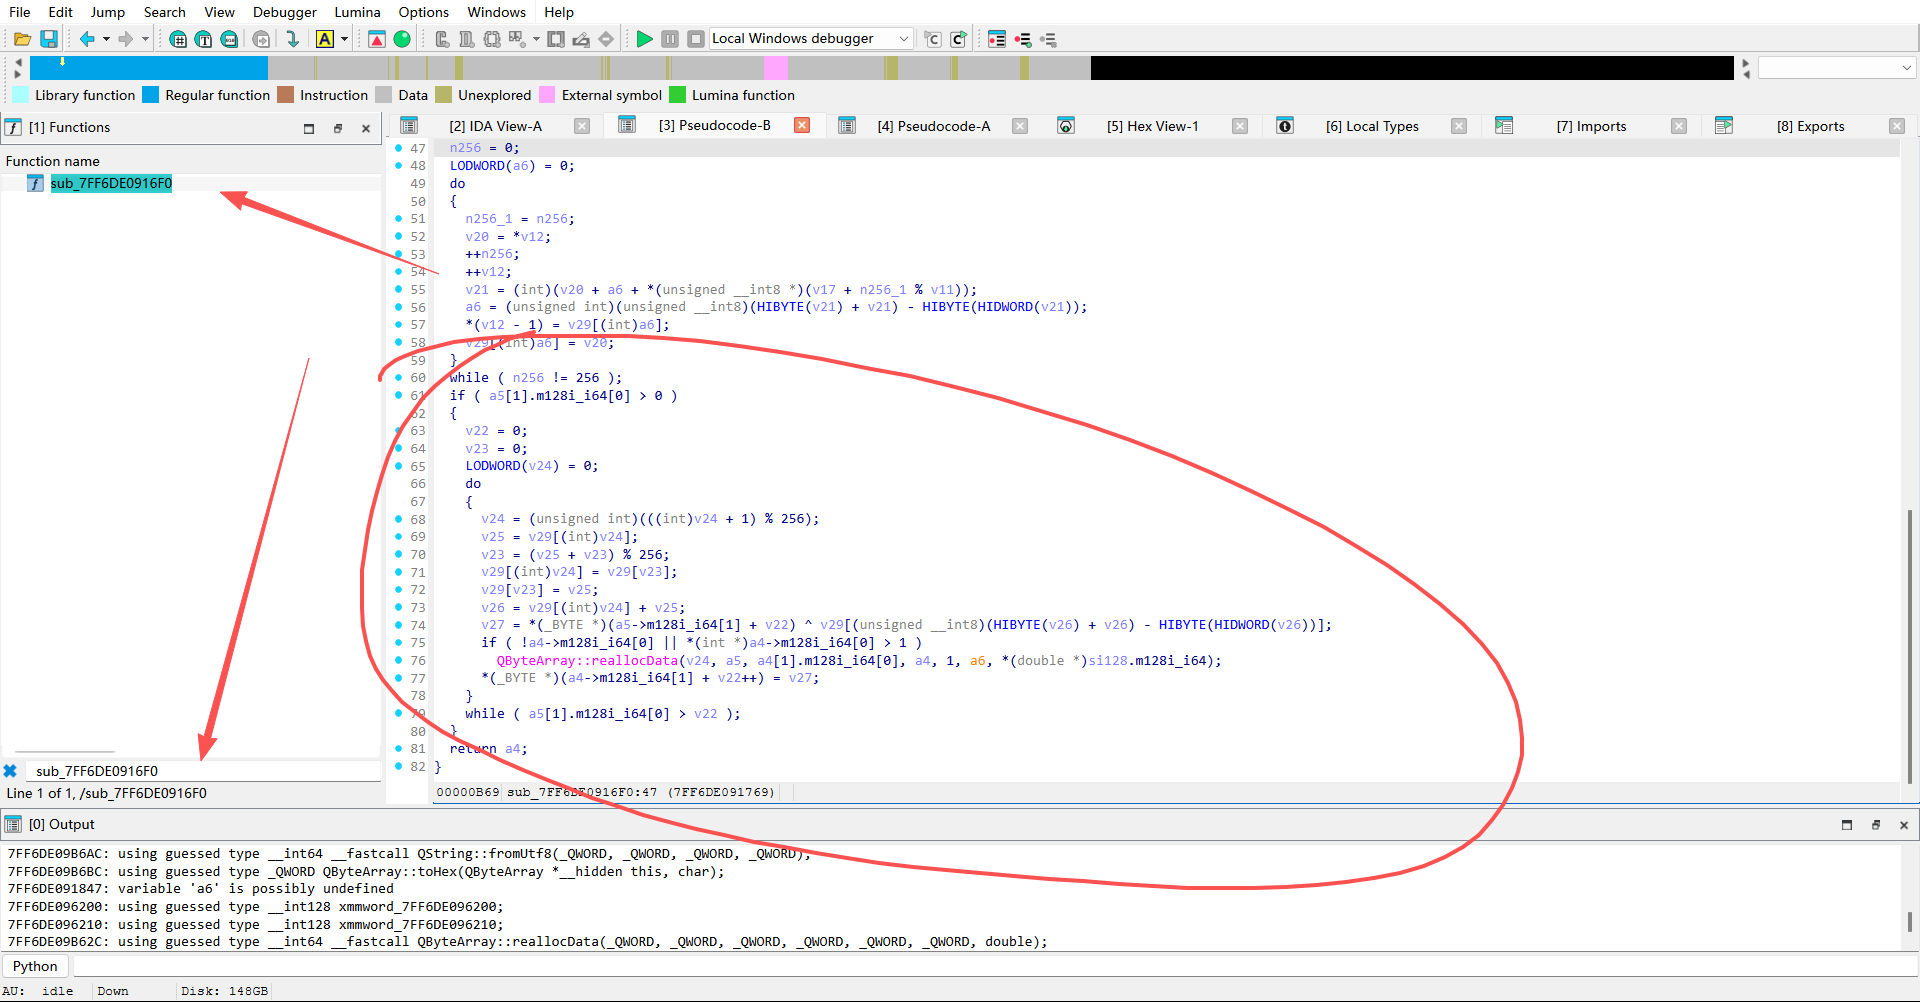Close the Pseudocode-B tab
The height and width of the screenshot is (1002, 1920).
pyautogui.click(x=802, y=126)
